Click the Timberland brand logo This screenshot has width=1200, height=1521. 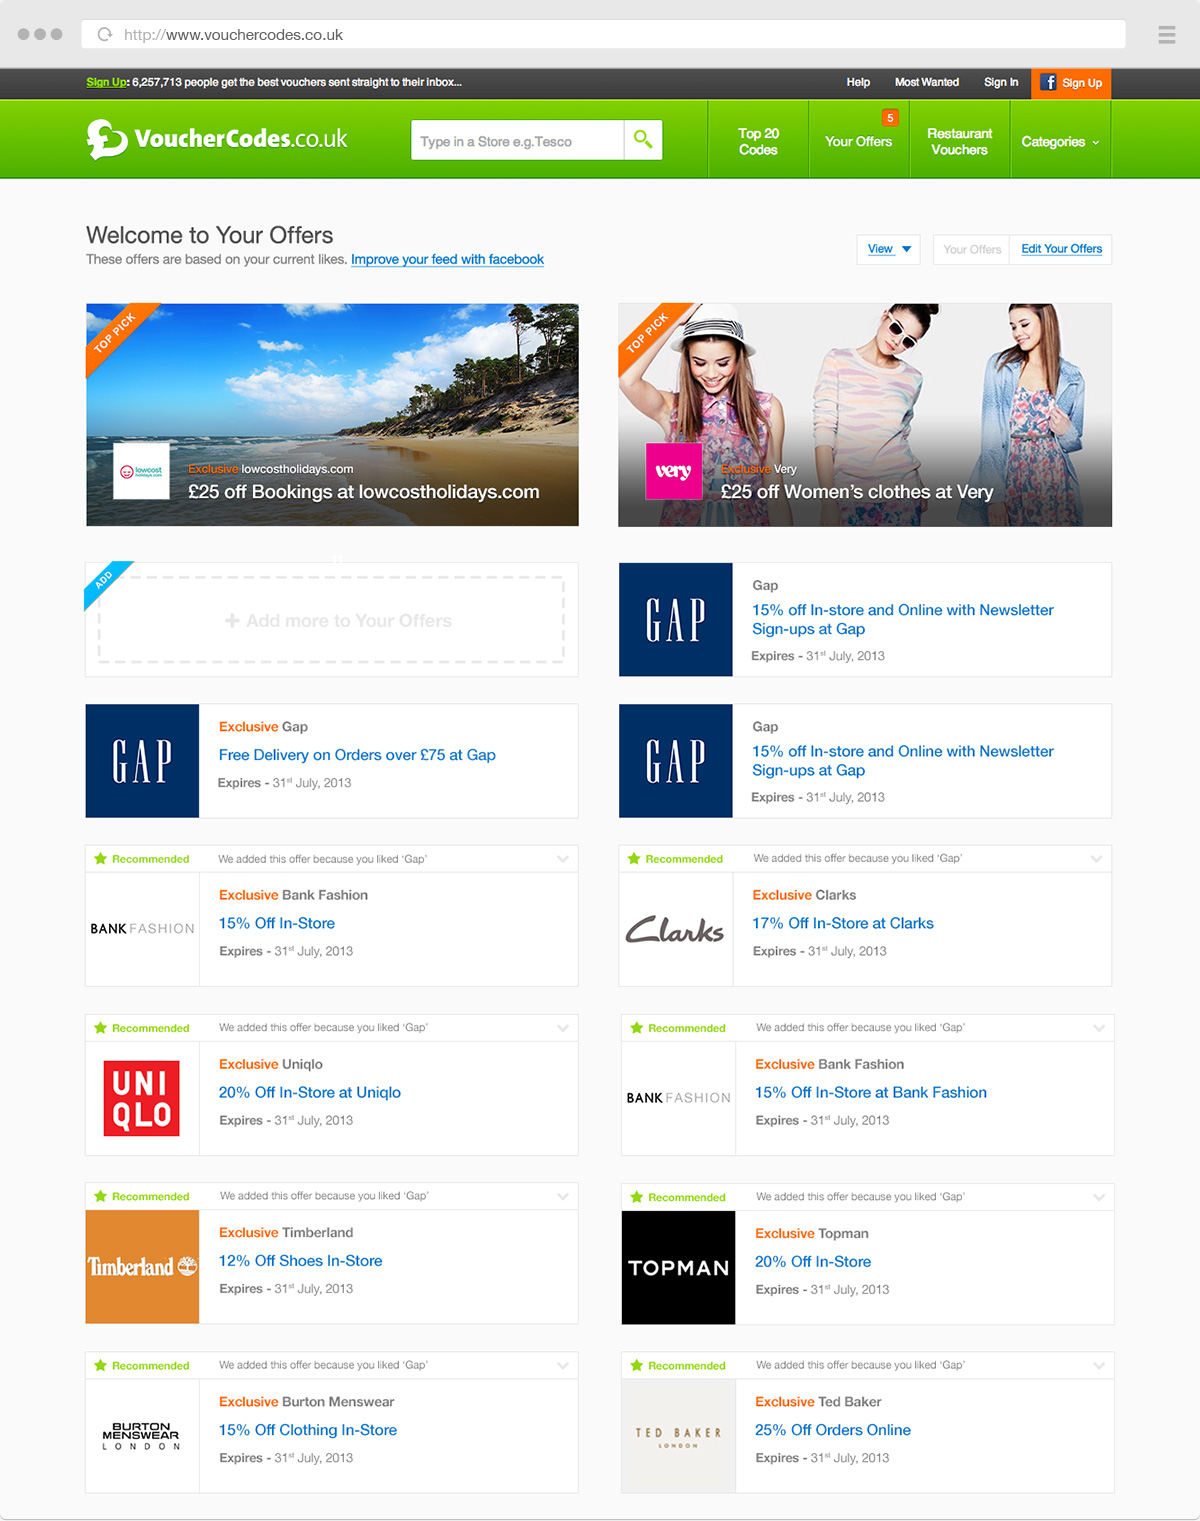tap(142, 1267)
